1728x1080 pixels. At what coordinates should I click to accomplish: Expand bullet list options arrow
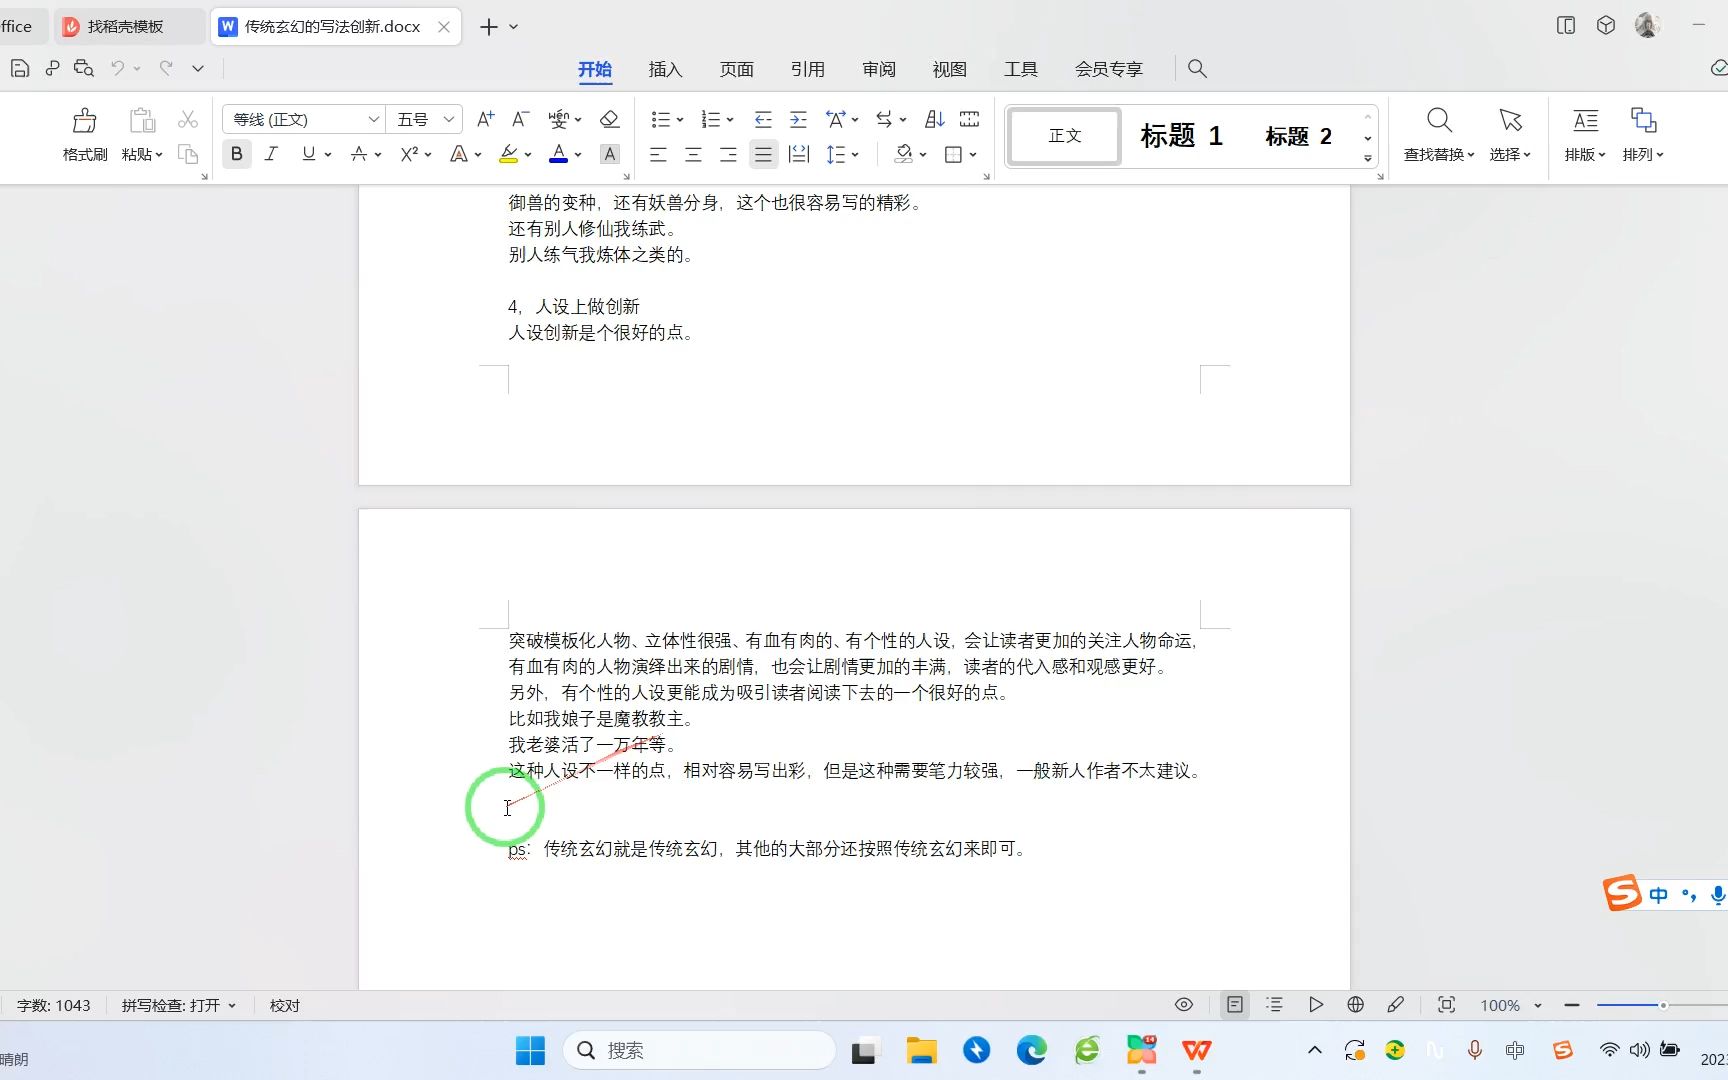(x=680, y=120)
